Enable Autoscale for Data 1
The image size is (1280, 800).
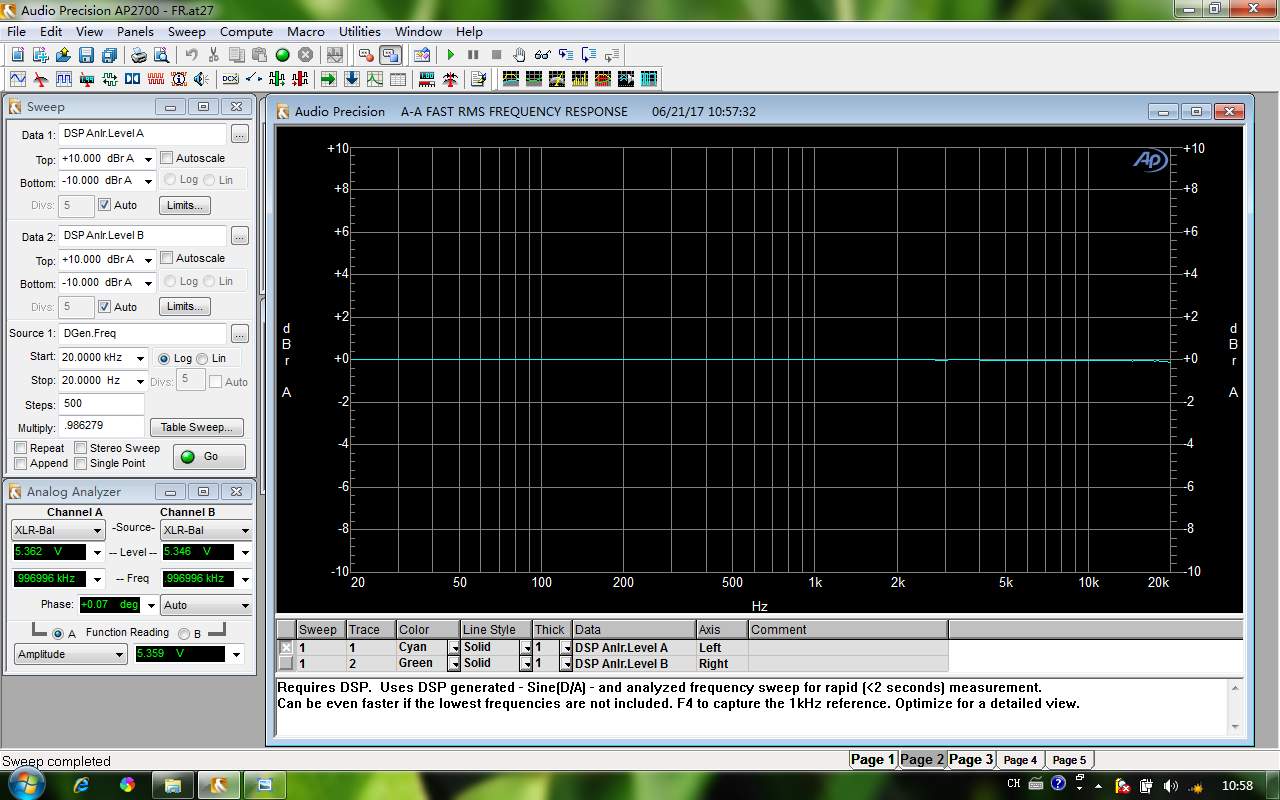pyautogui.click(x=167, y=158)
